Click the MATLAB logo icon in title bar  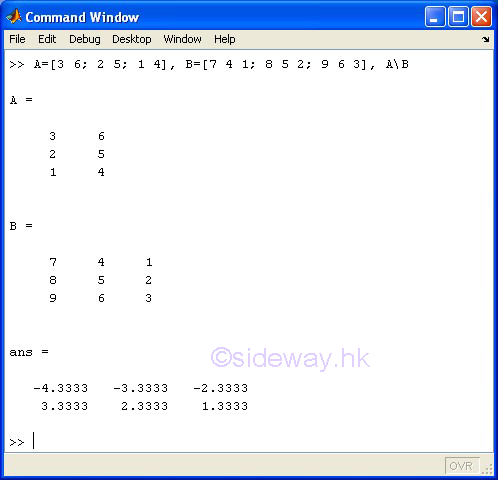[14, 17]
